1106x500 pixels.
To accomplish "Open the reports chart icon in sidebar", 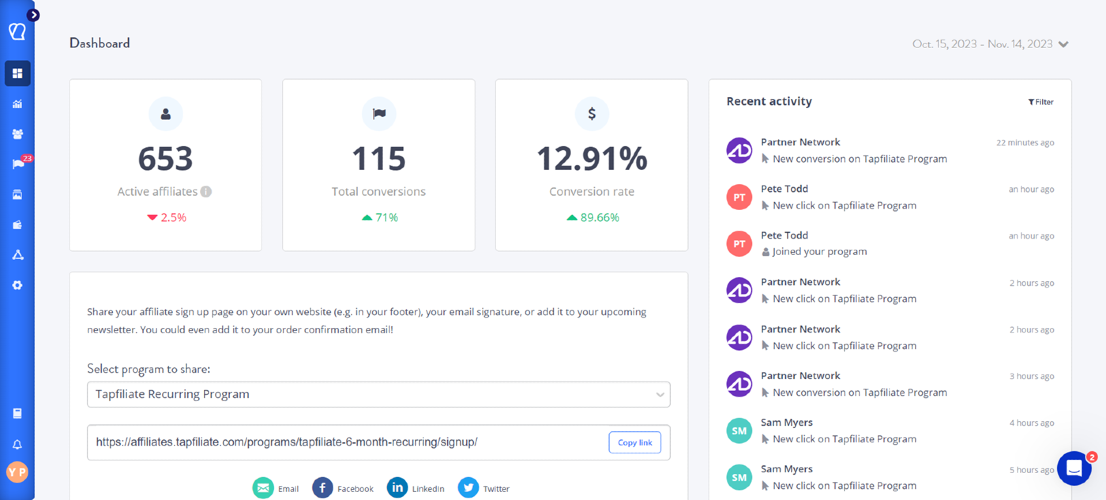I will click(18, 104).
